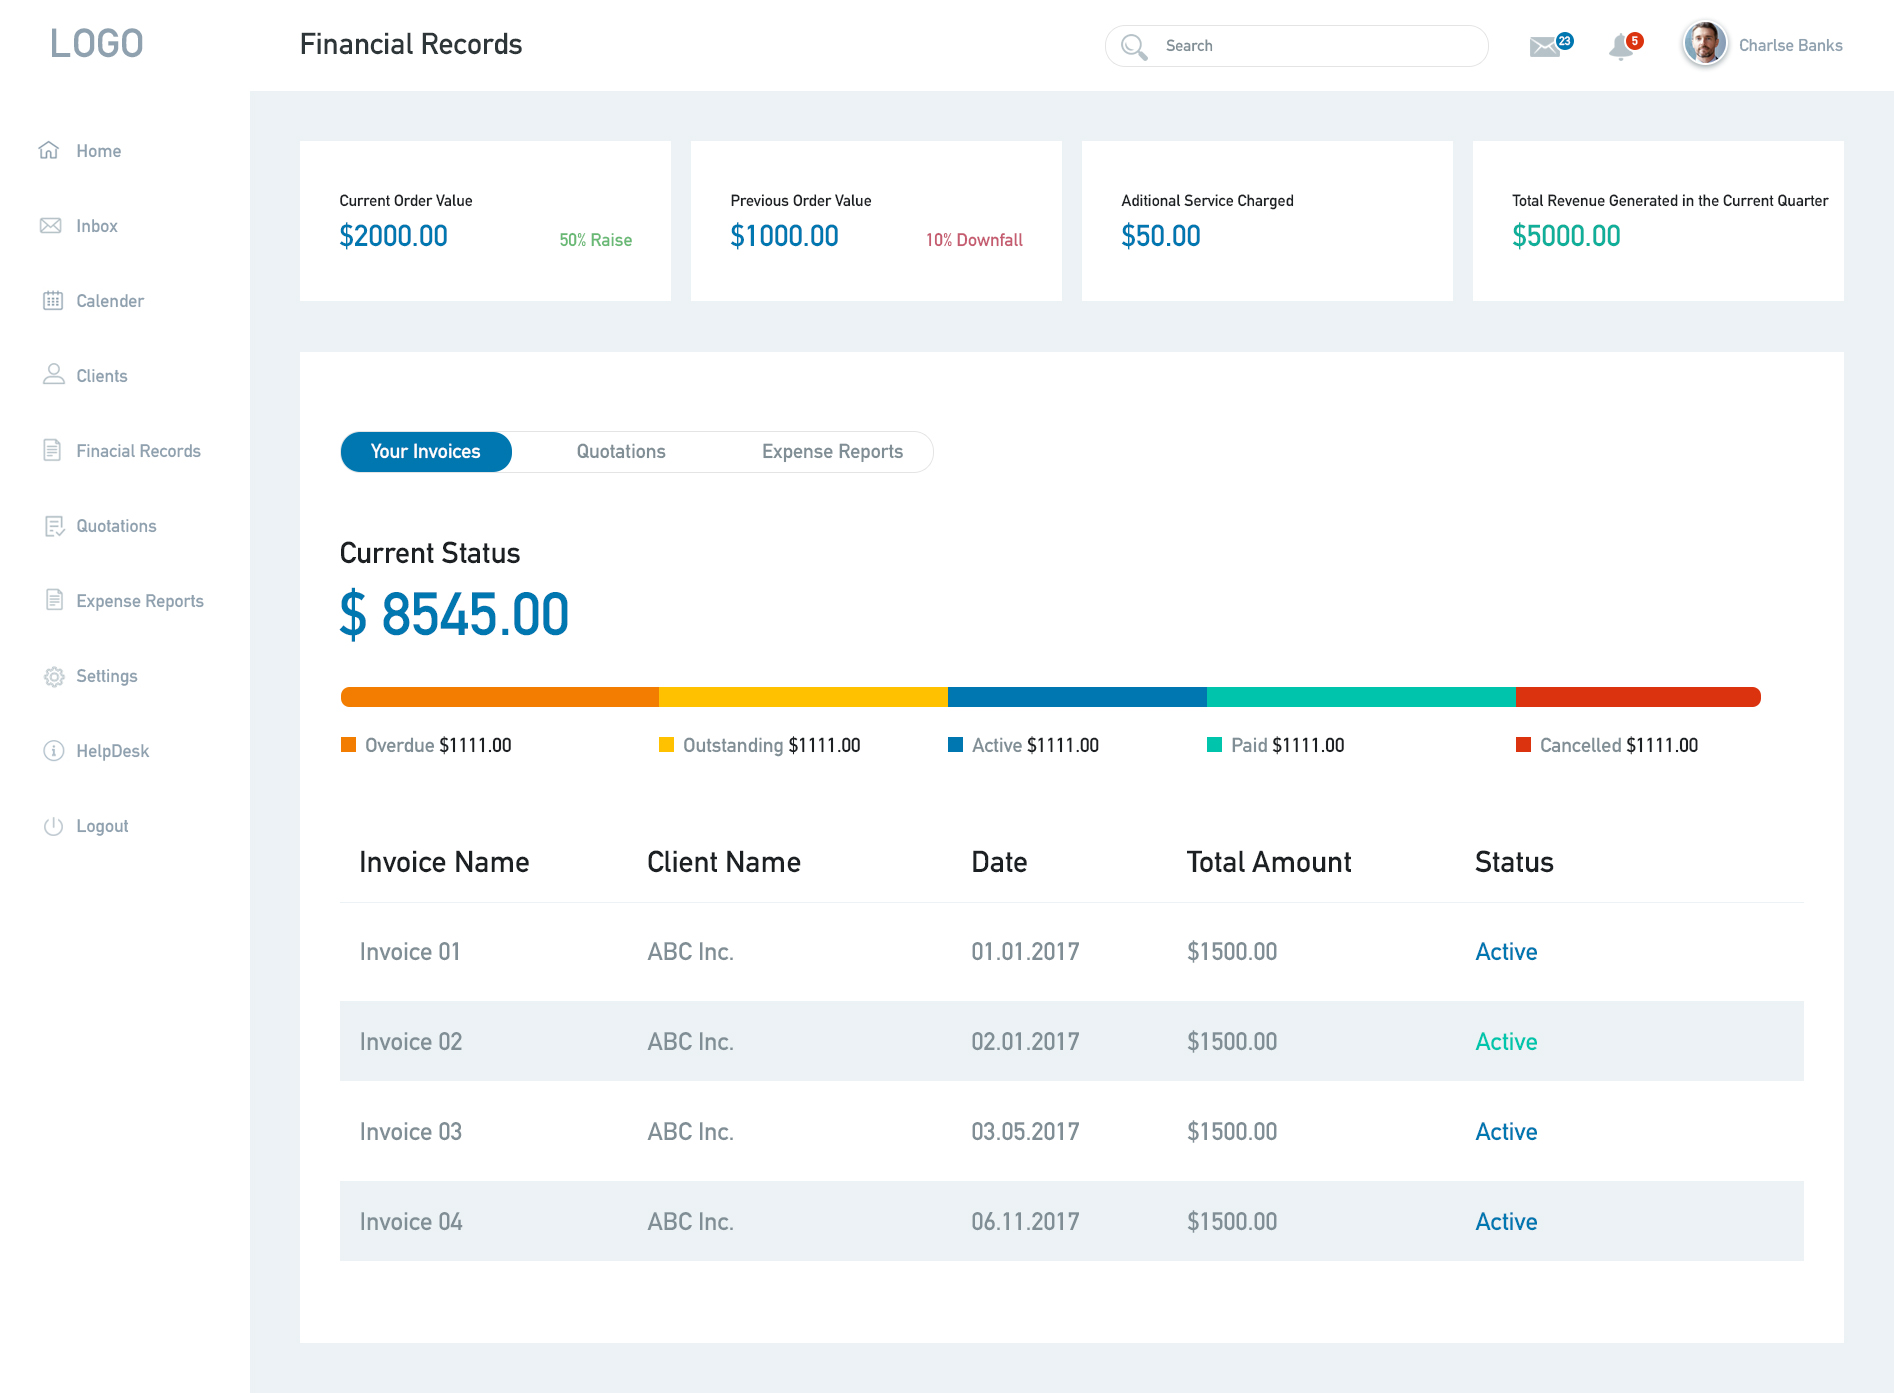Image resolution: width=1894 pixels, height=1393 pixels.
Task: Click the Inbox envelope icon in sidebar
Action: click(50, 225)
